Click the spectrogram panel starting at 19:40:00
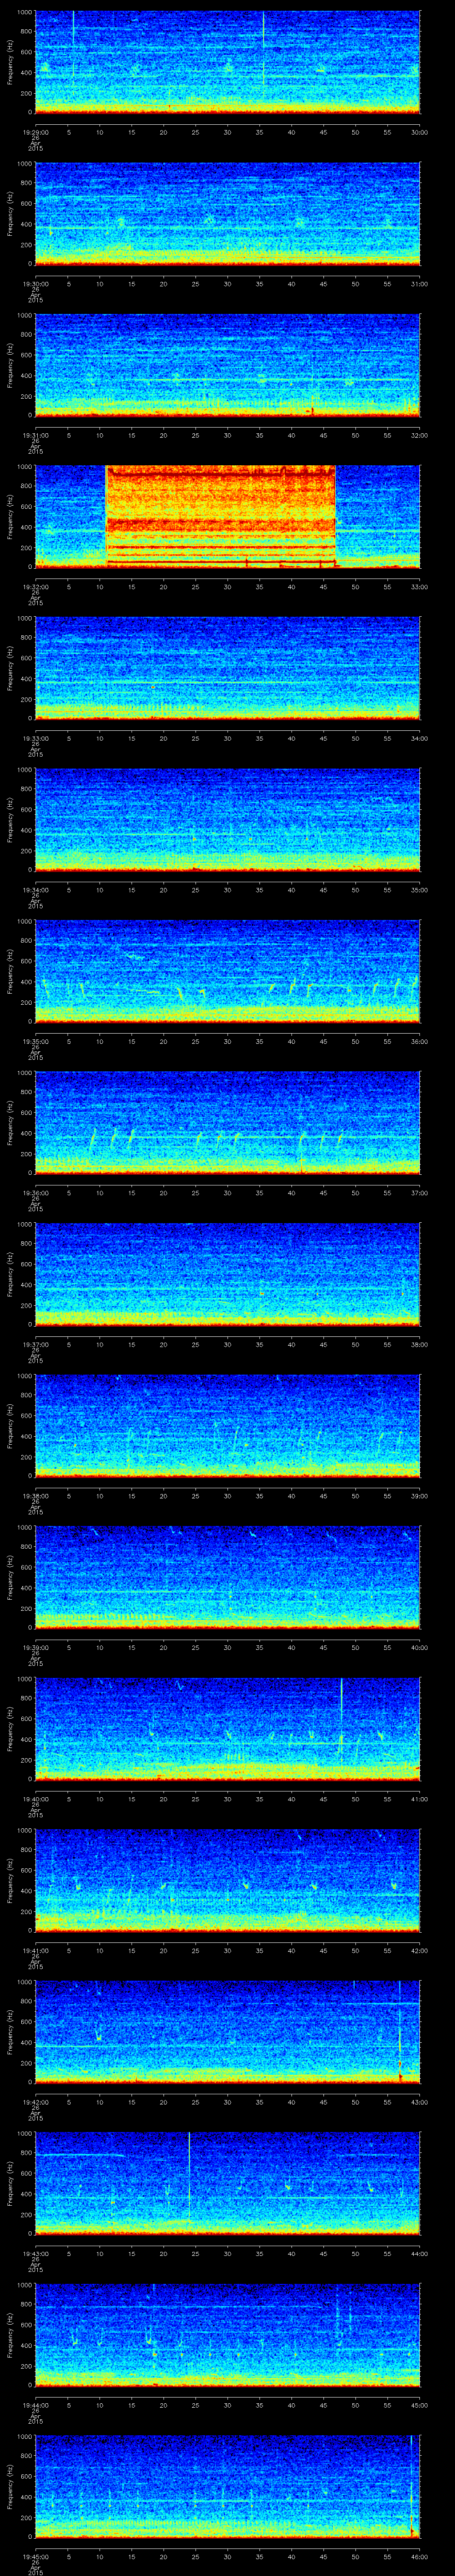This screenshot has width=455, height=2576. coord(227,1729)
